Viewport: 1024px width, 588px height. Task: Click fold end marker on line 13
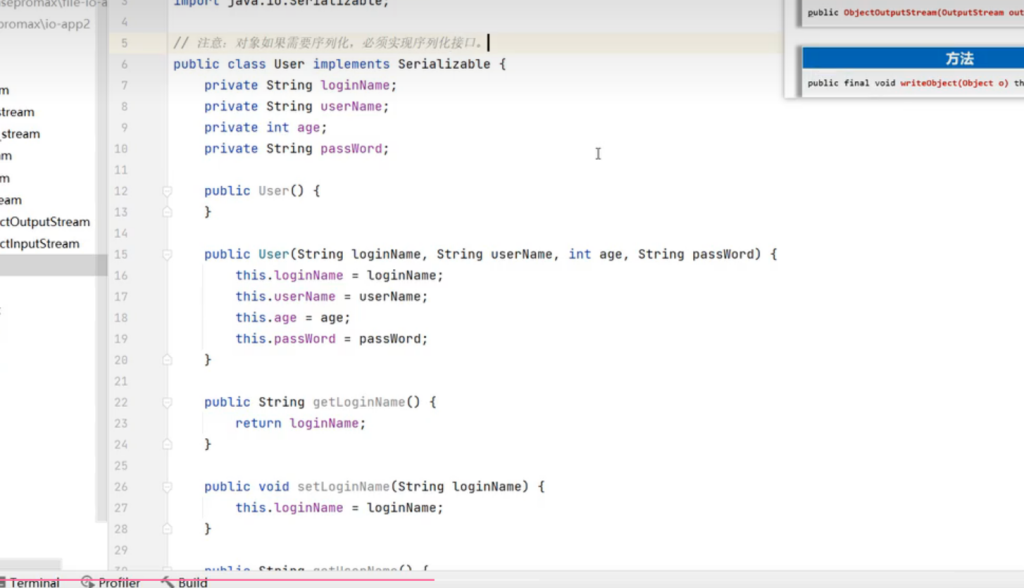click(x=168, y=212)
